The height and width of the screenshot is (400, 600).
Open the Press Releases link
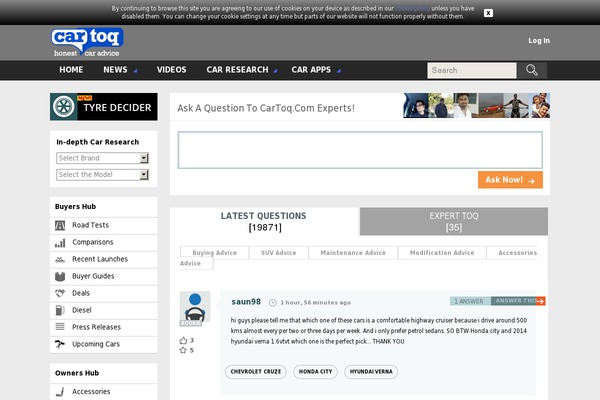pos(96,327)
